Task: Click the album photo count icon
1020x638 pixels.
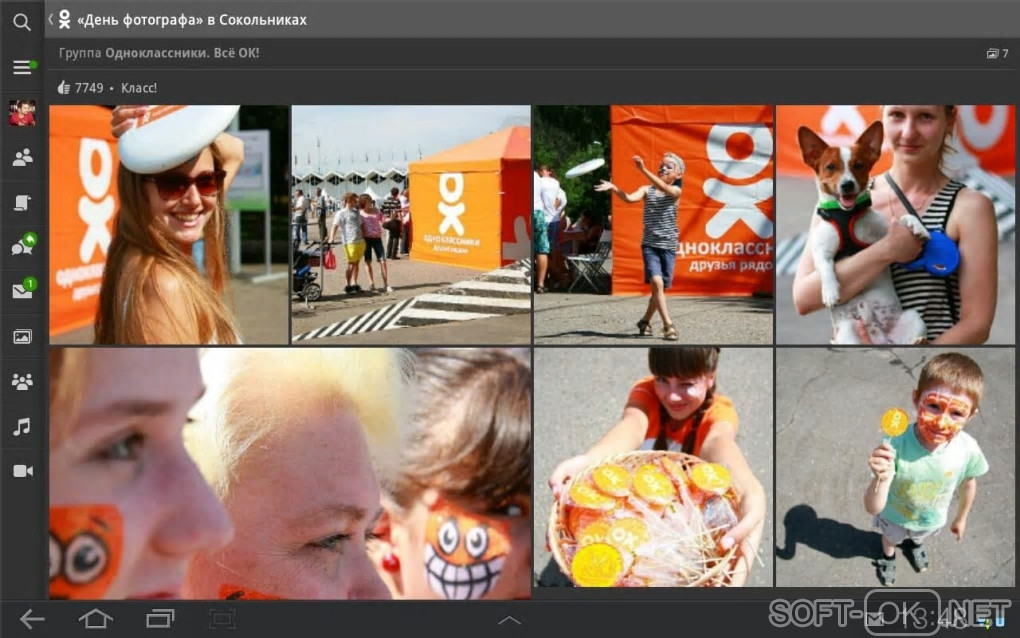Action: [992, 53]
